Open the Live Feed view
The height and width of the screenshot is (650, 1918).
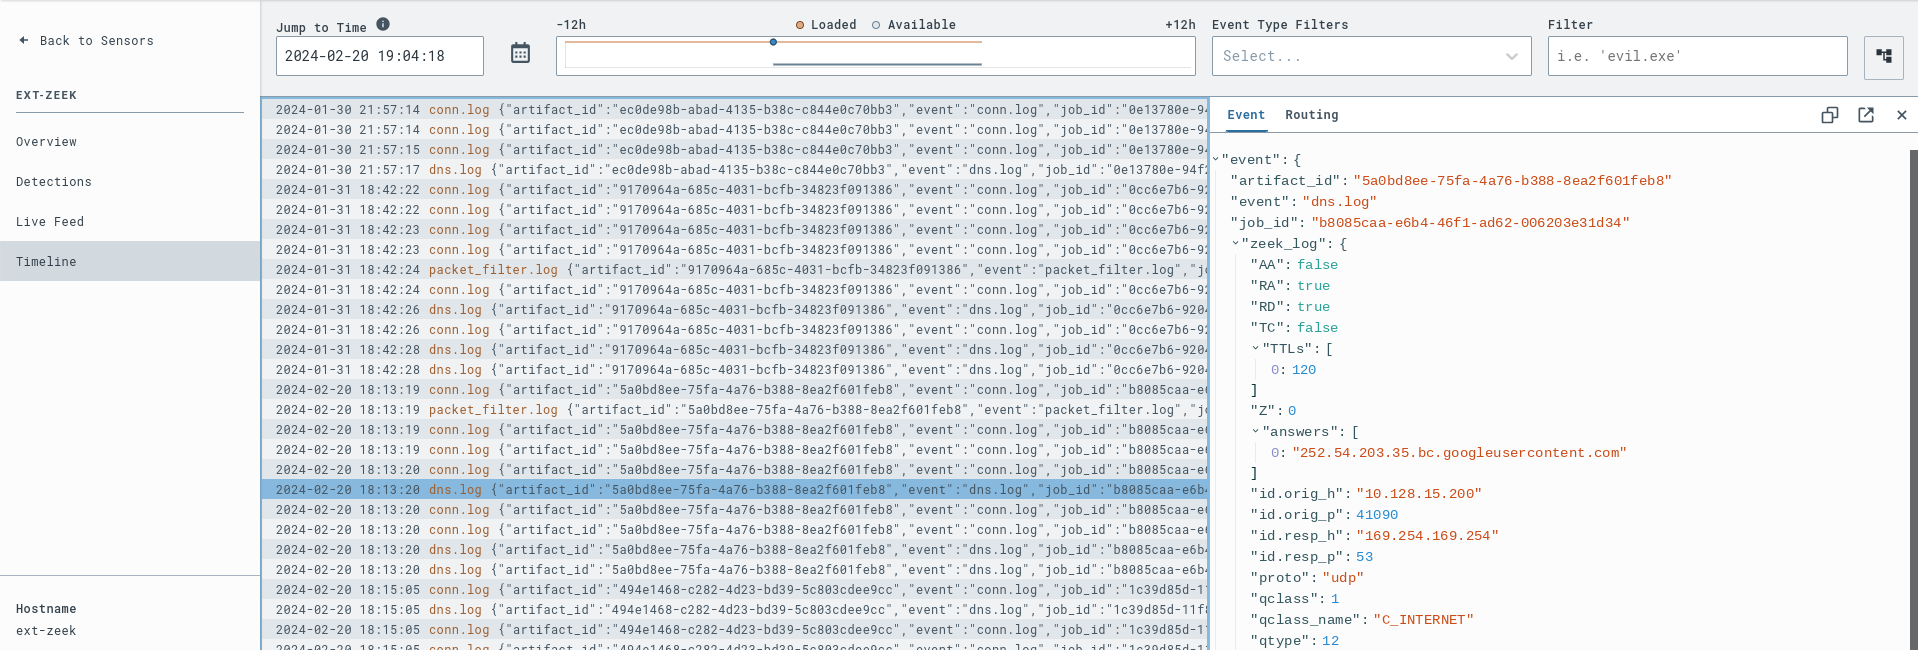[50, 222]
